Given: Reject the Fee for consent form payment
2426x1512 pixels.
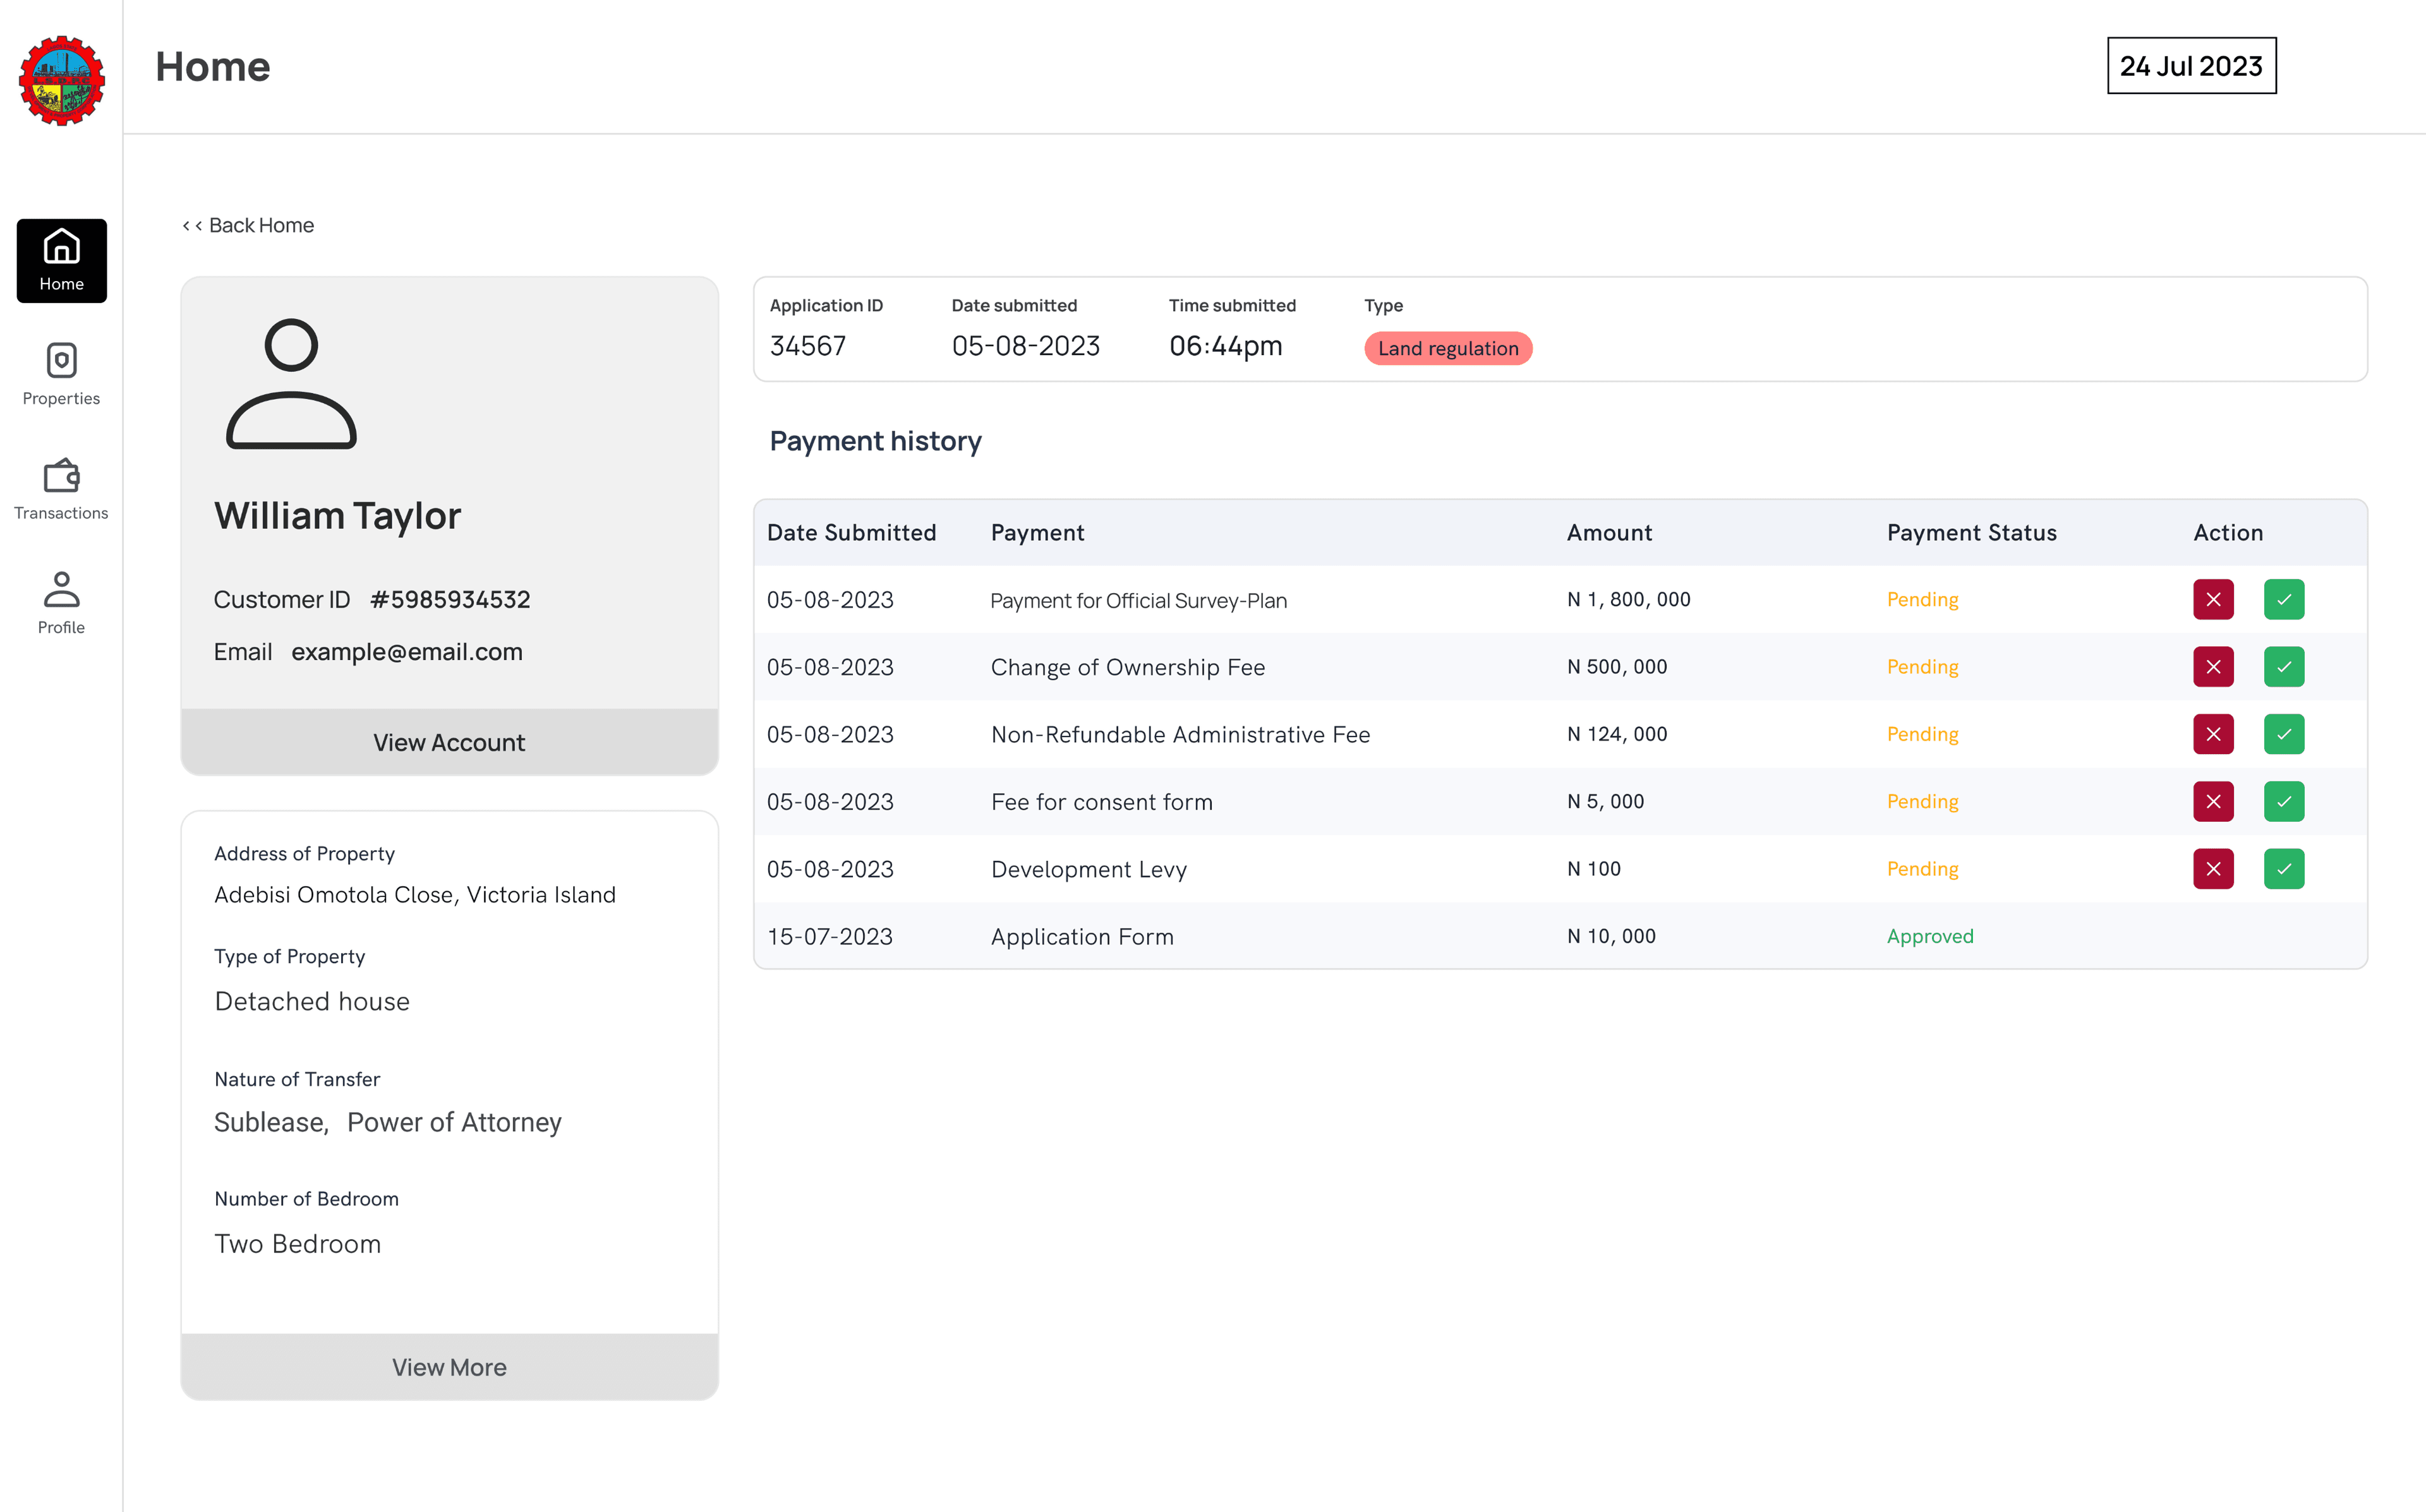Looking at the screenshot, I should [2214, 801].
